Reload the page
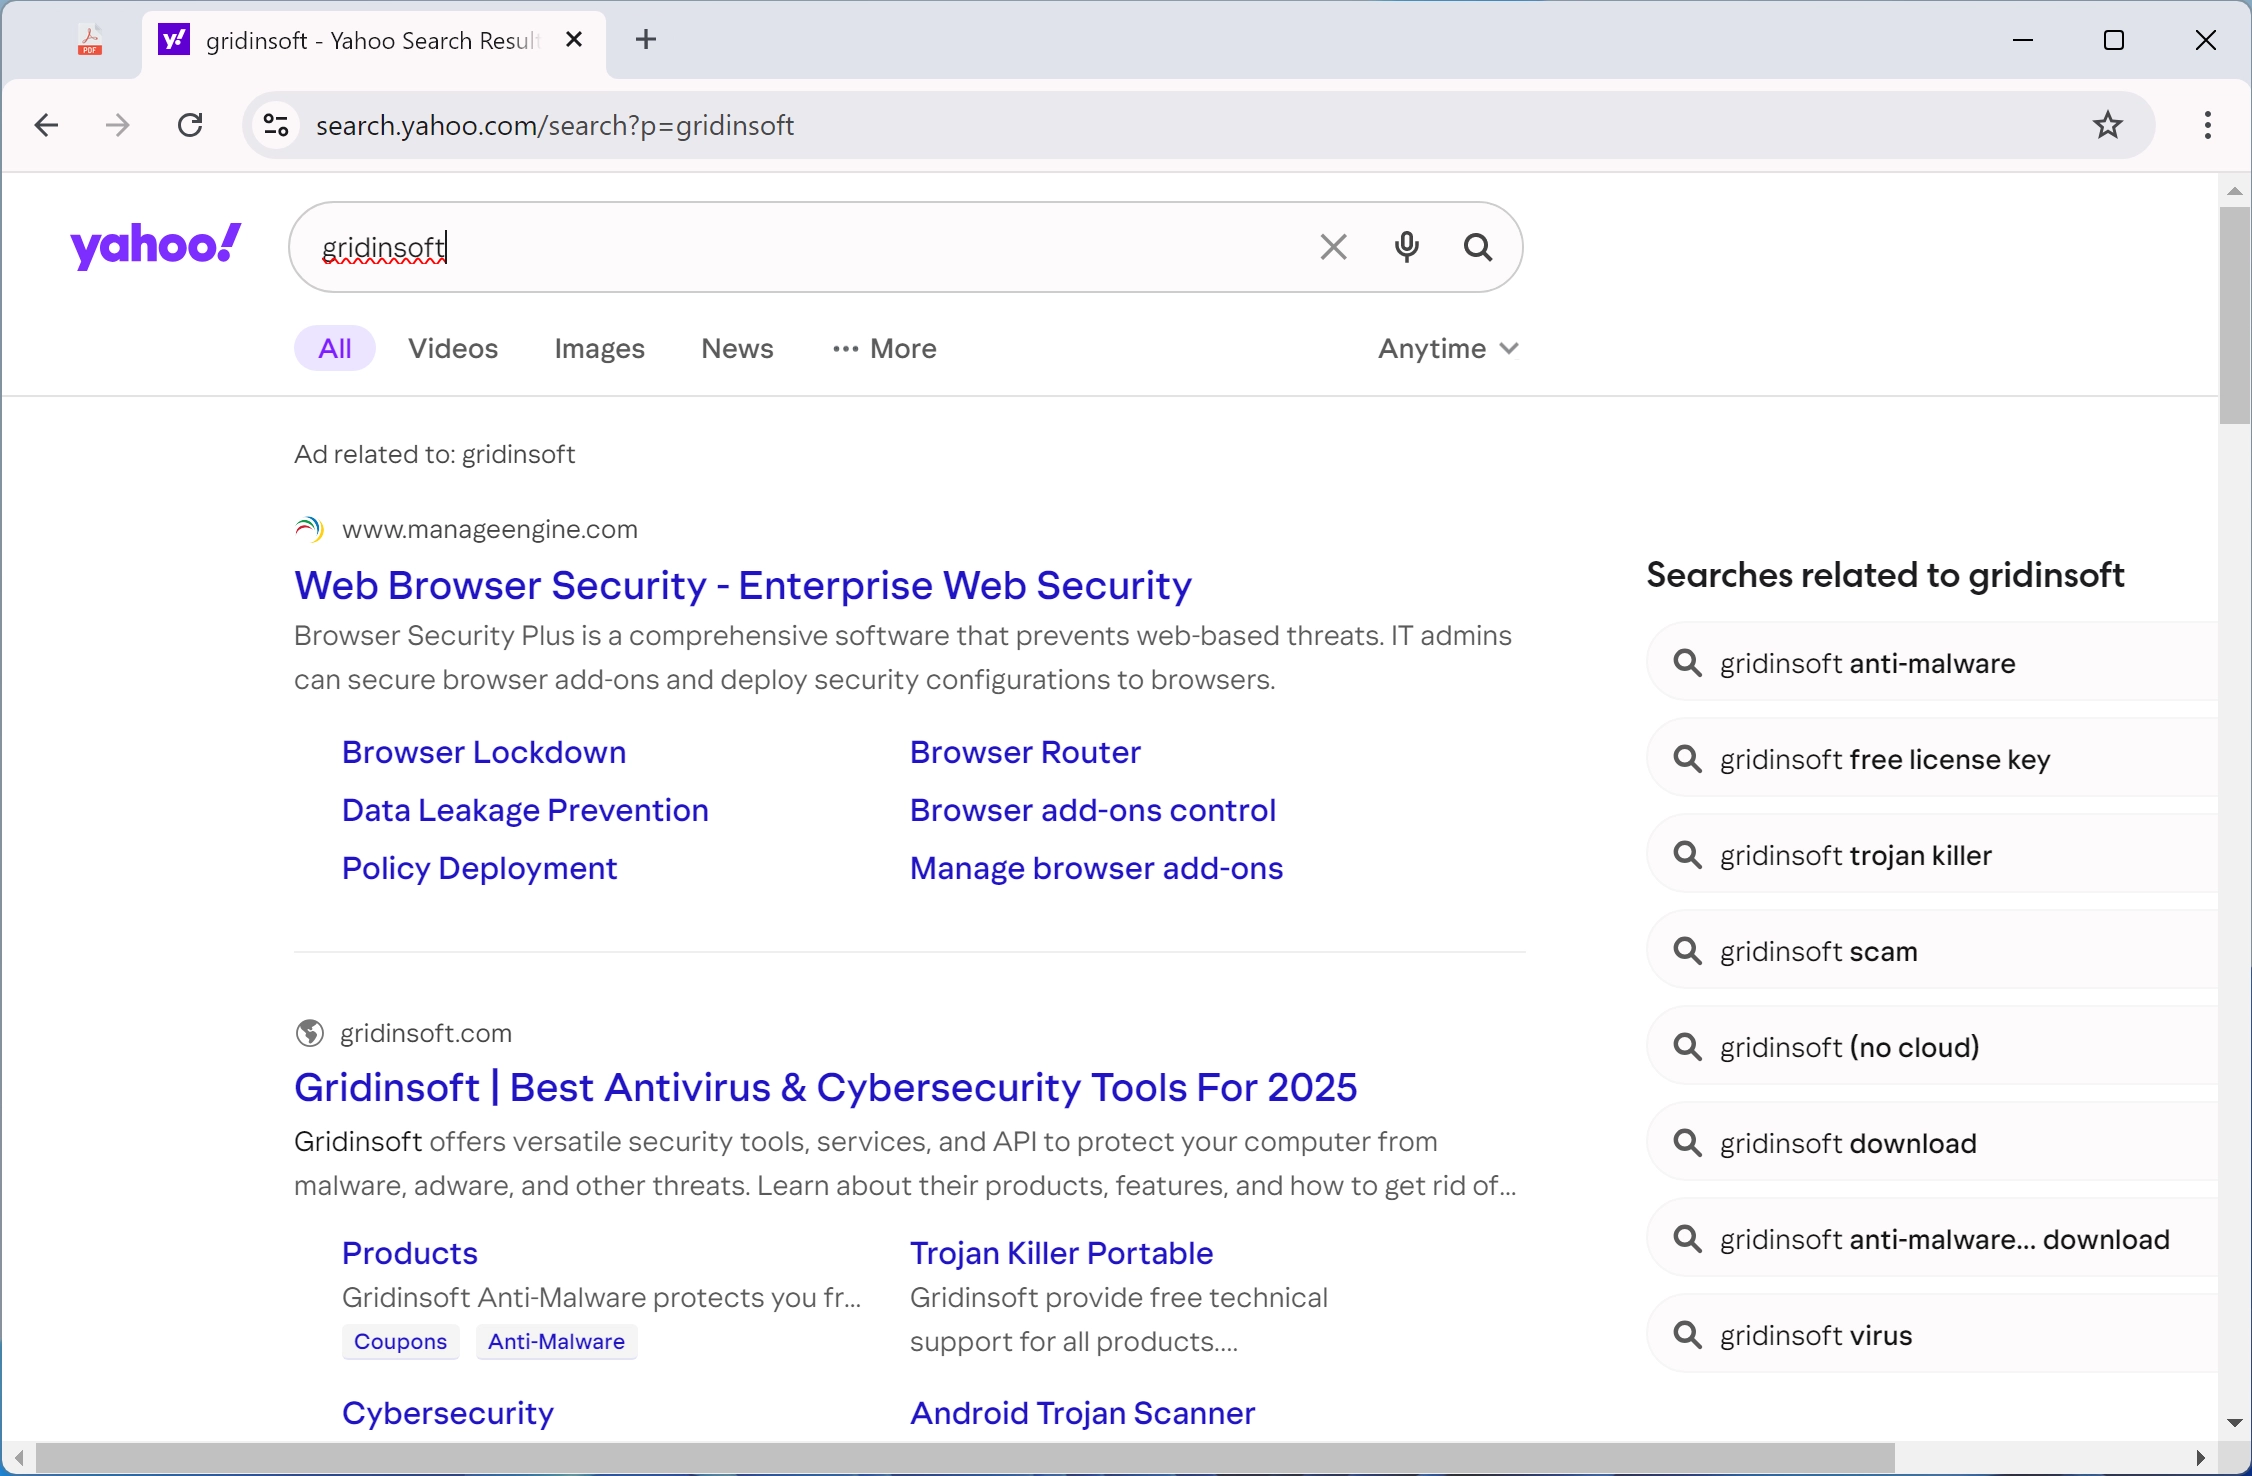 pos(189,124)
